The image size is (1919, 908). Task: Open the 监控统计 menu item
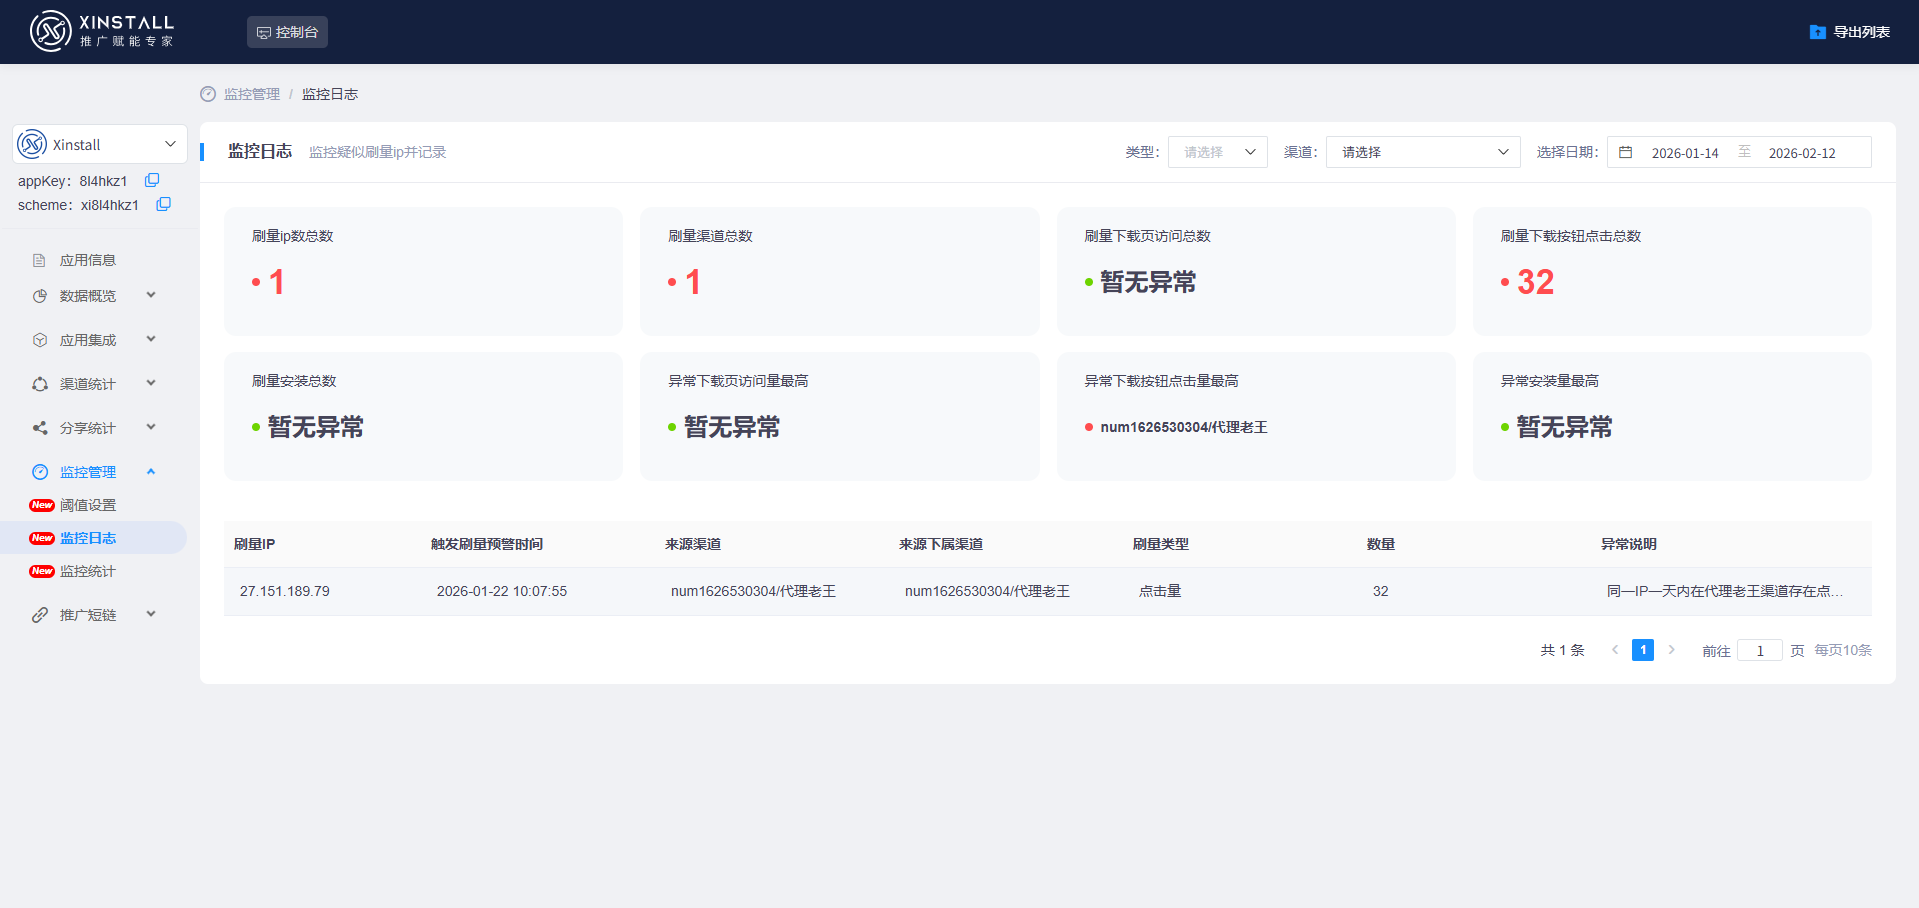click(x=88, y=571)
